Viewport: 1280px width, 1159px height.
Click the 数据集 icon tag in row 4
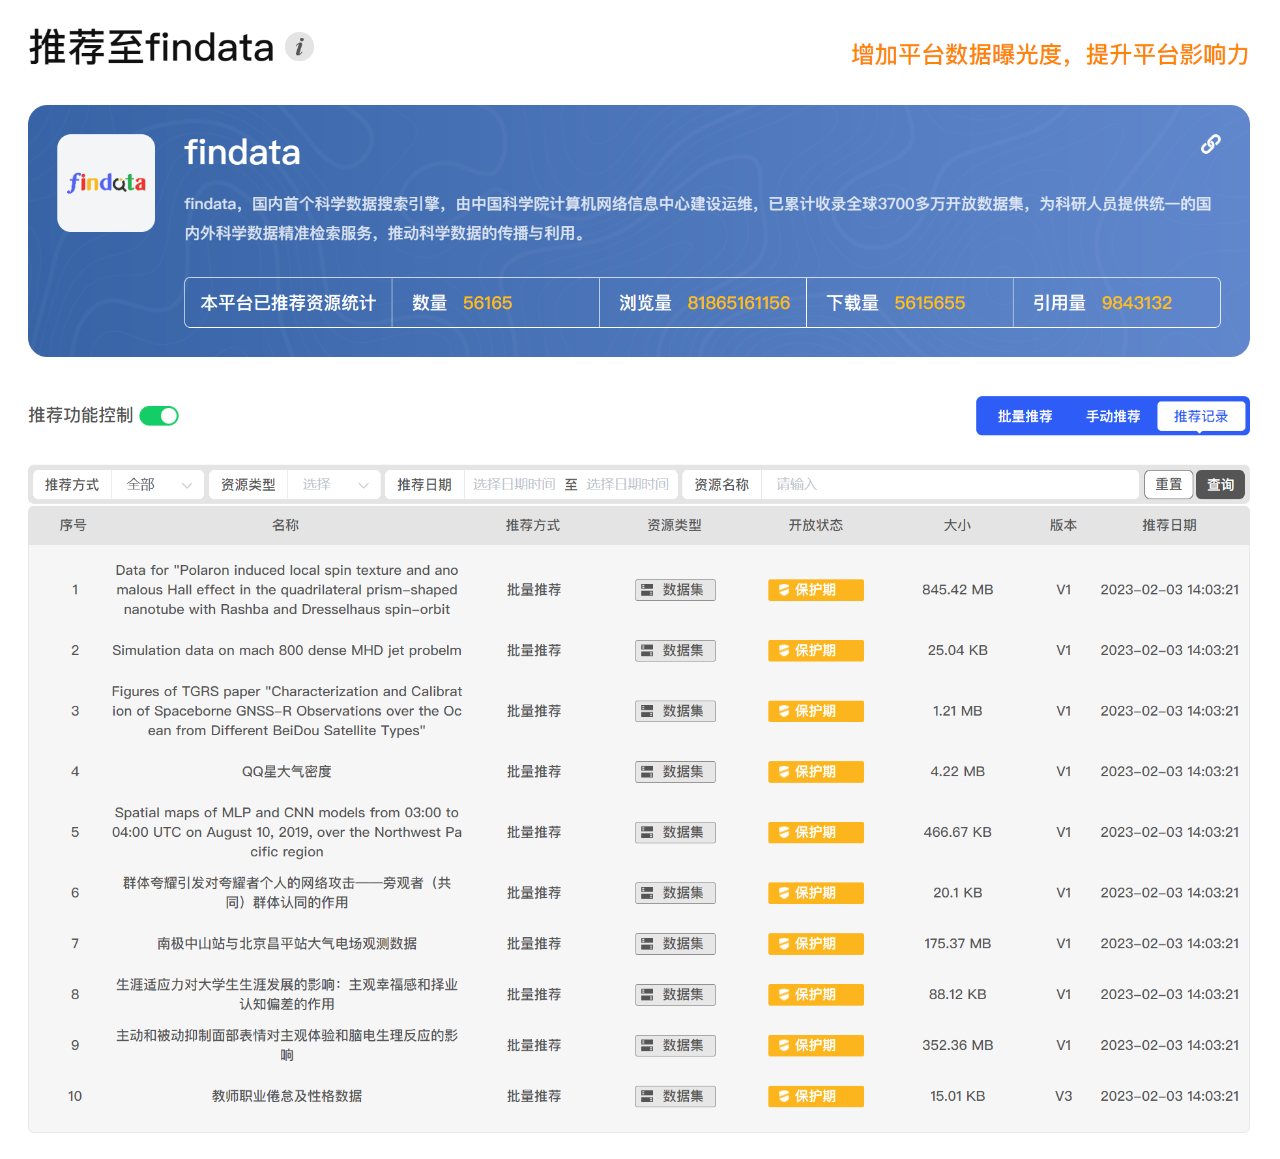[x=675, y=772]
